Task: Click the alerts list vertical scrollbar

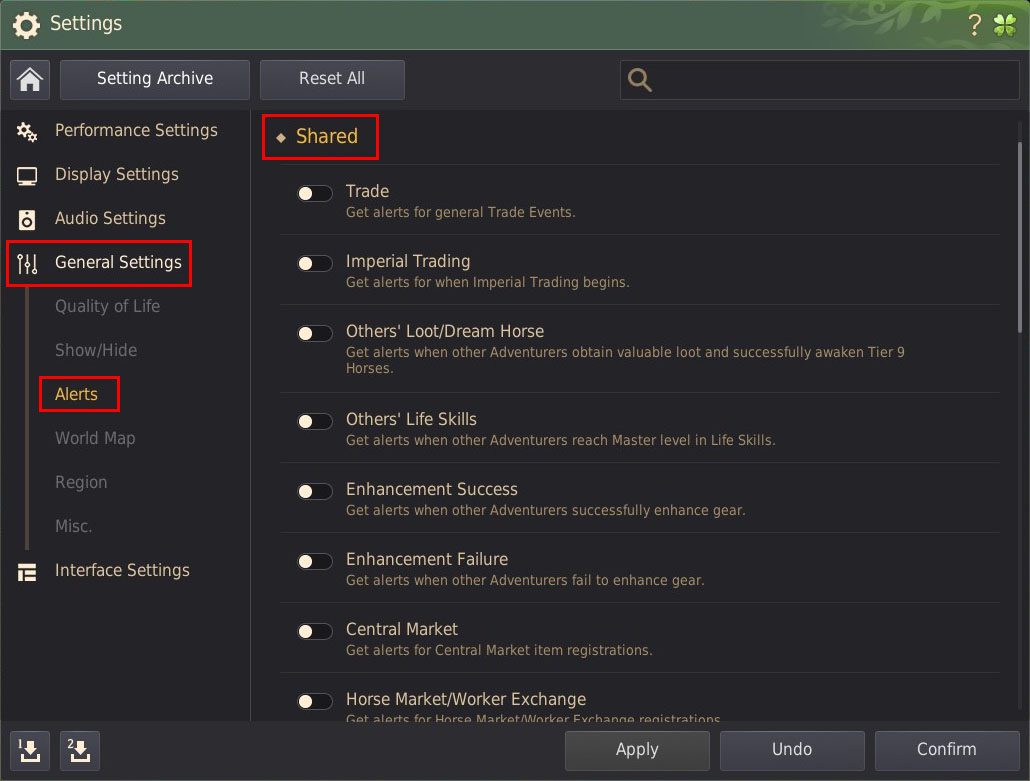Action: pyautogui.click(x=1019, y=236)
